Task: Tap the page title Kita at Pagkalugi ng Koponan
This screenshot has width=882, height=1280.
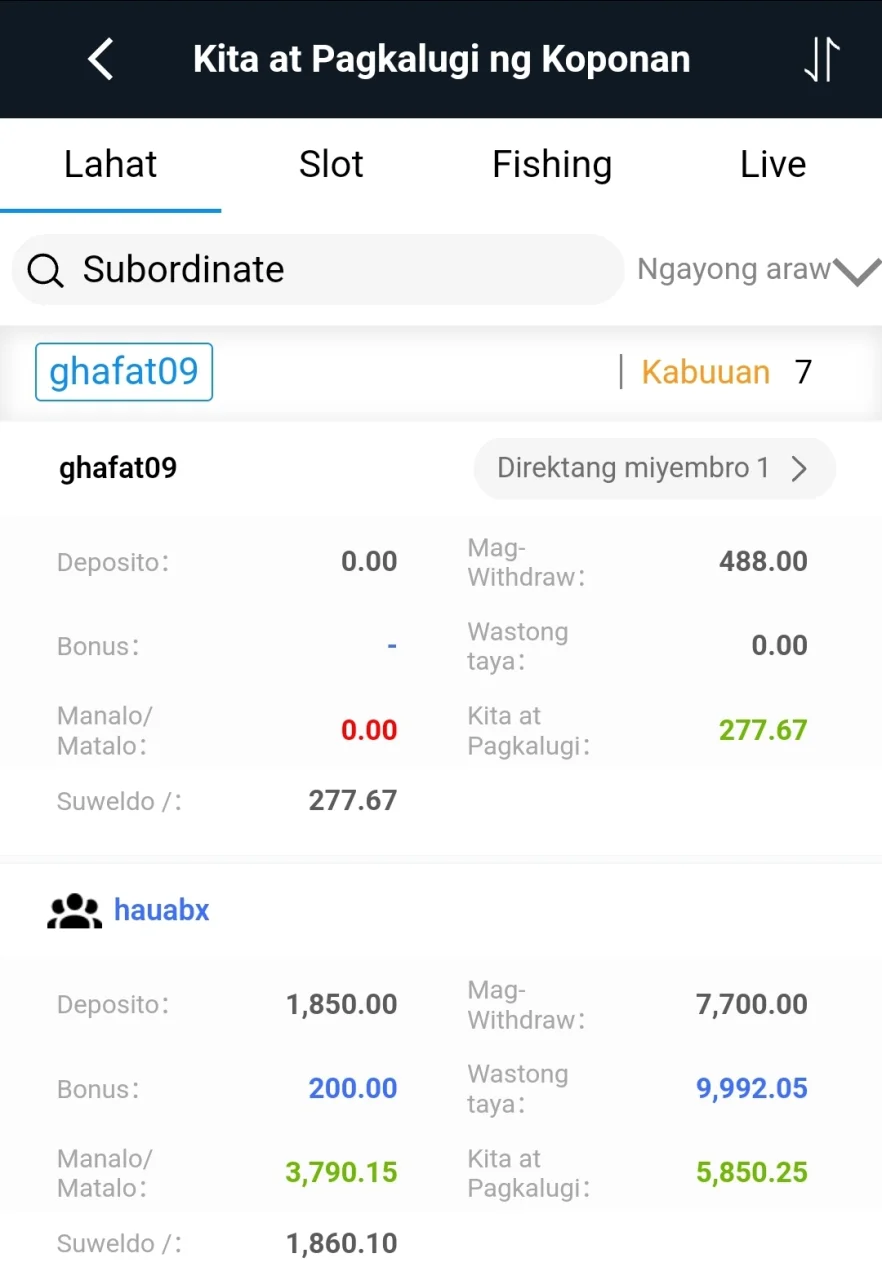Action: (441, 60)
